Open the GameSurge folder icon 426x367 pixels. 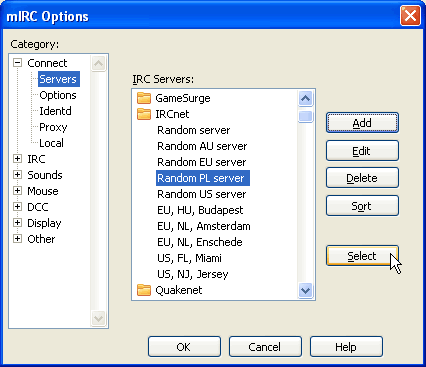[x=144, y=98]
